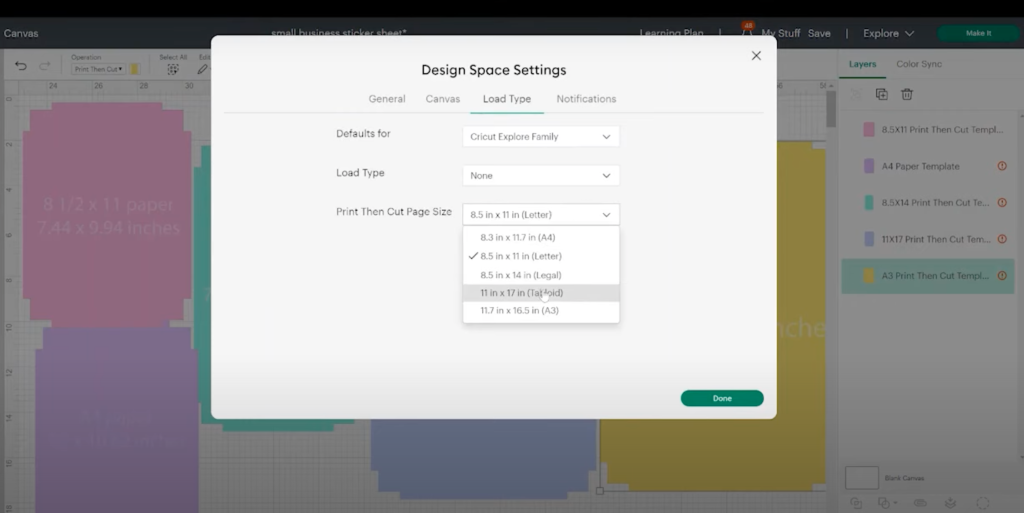This screenshot has height=513, width=1024.
Task: Click the Attach paperclip icon
Action: pyautogui.click(x=920, y=503)
